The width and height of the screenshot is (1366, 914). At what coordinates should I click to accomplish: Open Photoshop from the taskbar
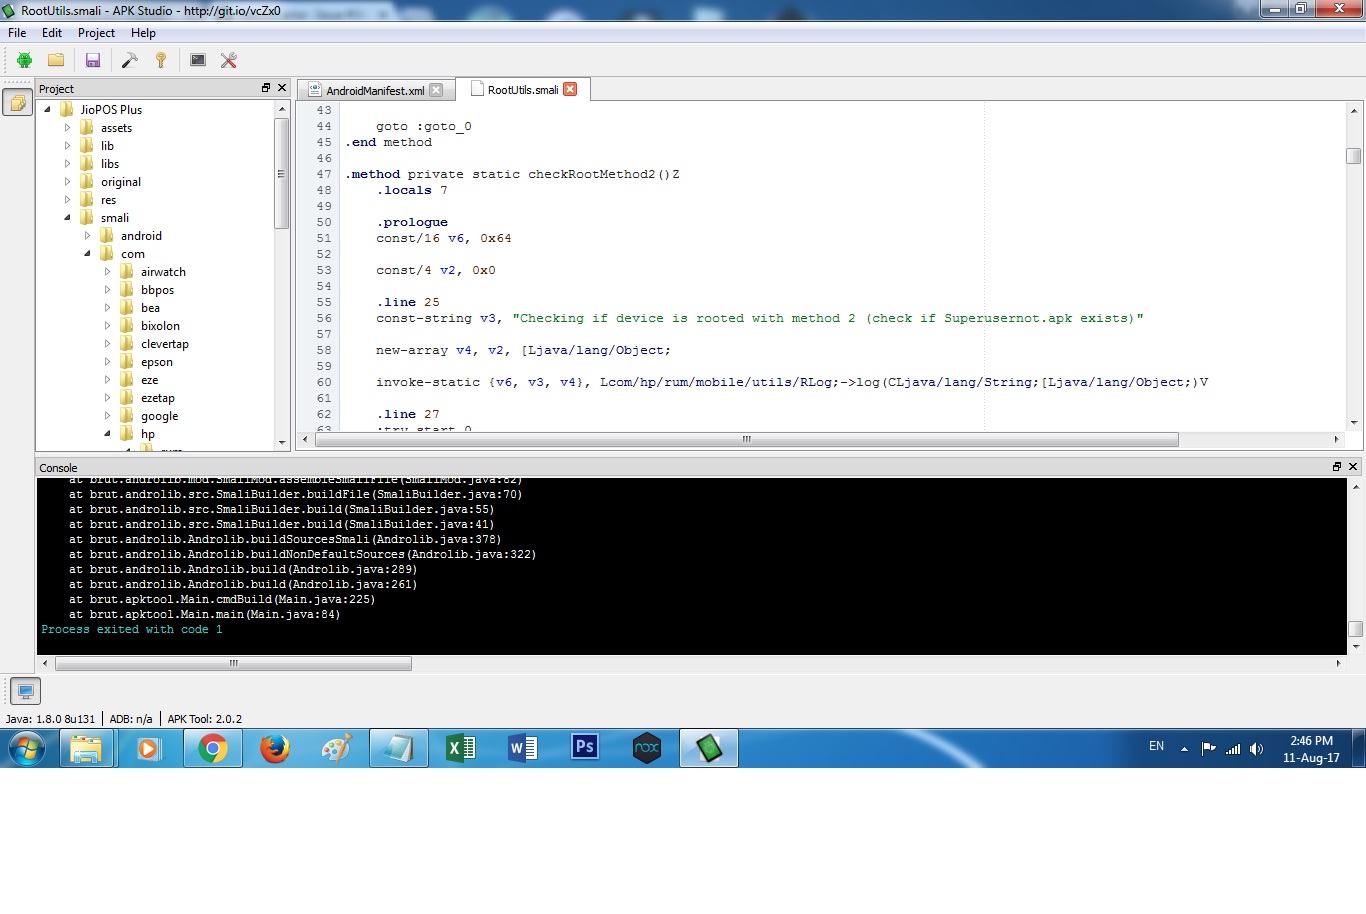pos(585,748)
